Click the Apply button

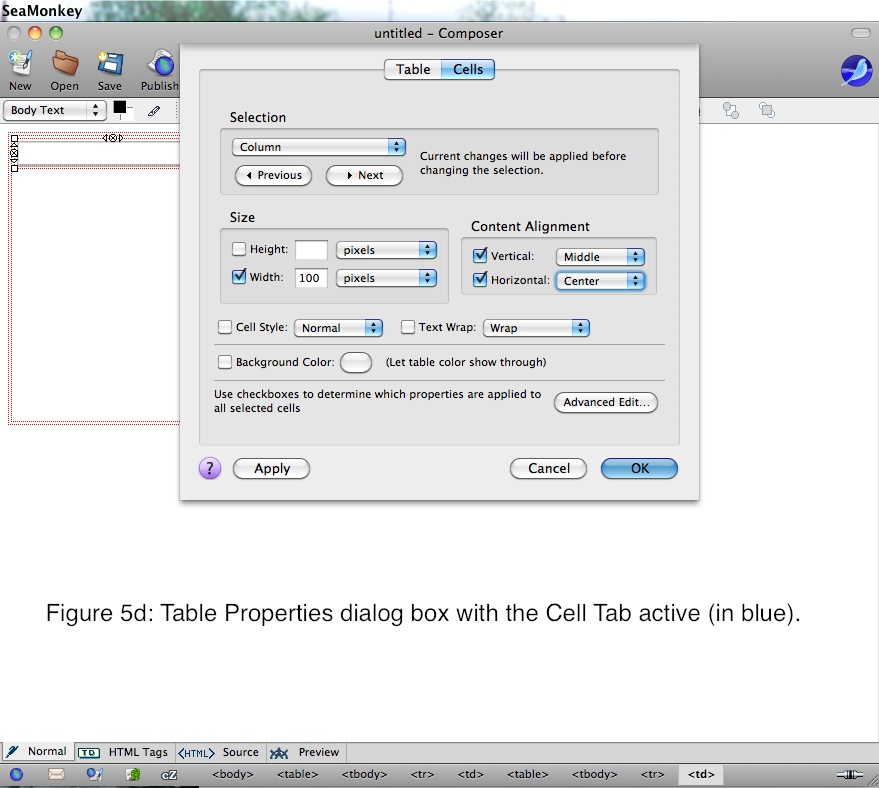[271, 468]
